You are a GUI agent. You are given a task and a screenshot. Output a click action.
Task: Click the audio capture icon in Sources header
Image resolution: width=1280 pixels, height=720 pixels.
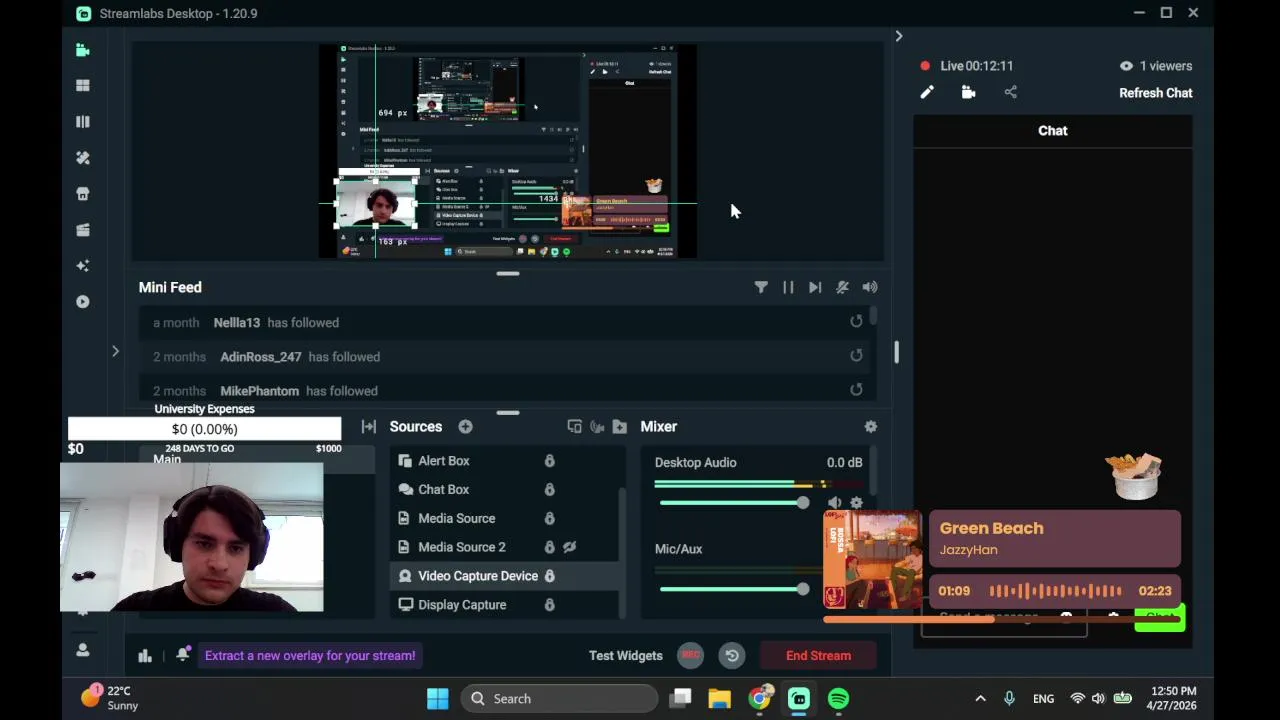[597, 427]
